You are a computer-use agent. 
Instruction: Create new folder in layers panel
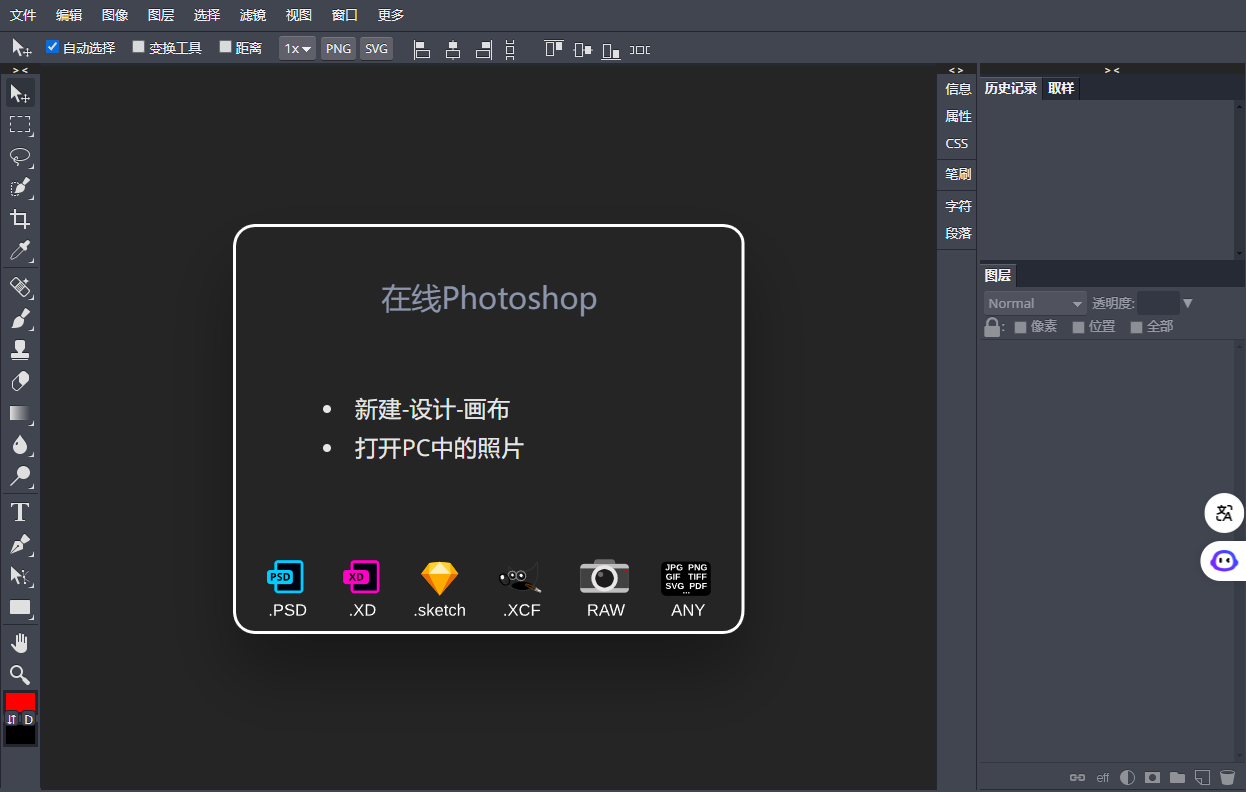1177,777
